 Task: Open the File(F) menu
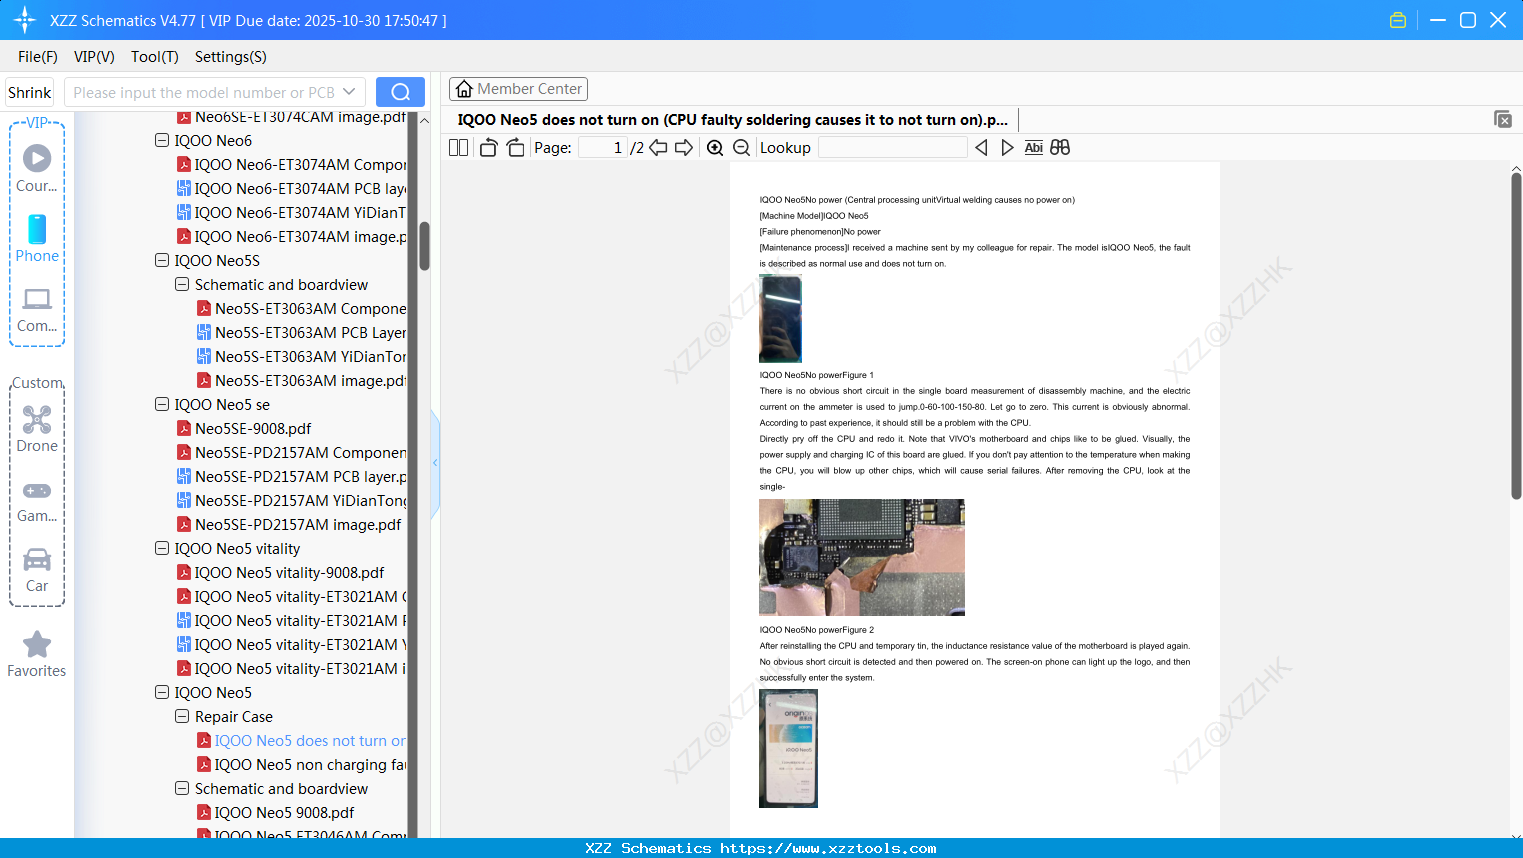click(38, 57)
